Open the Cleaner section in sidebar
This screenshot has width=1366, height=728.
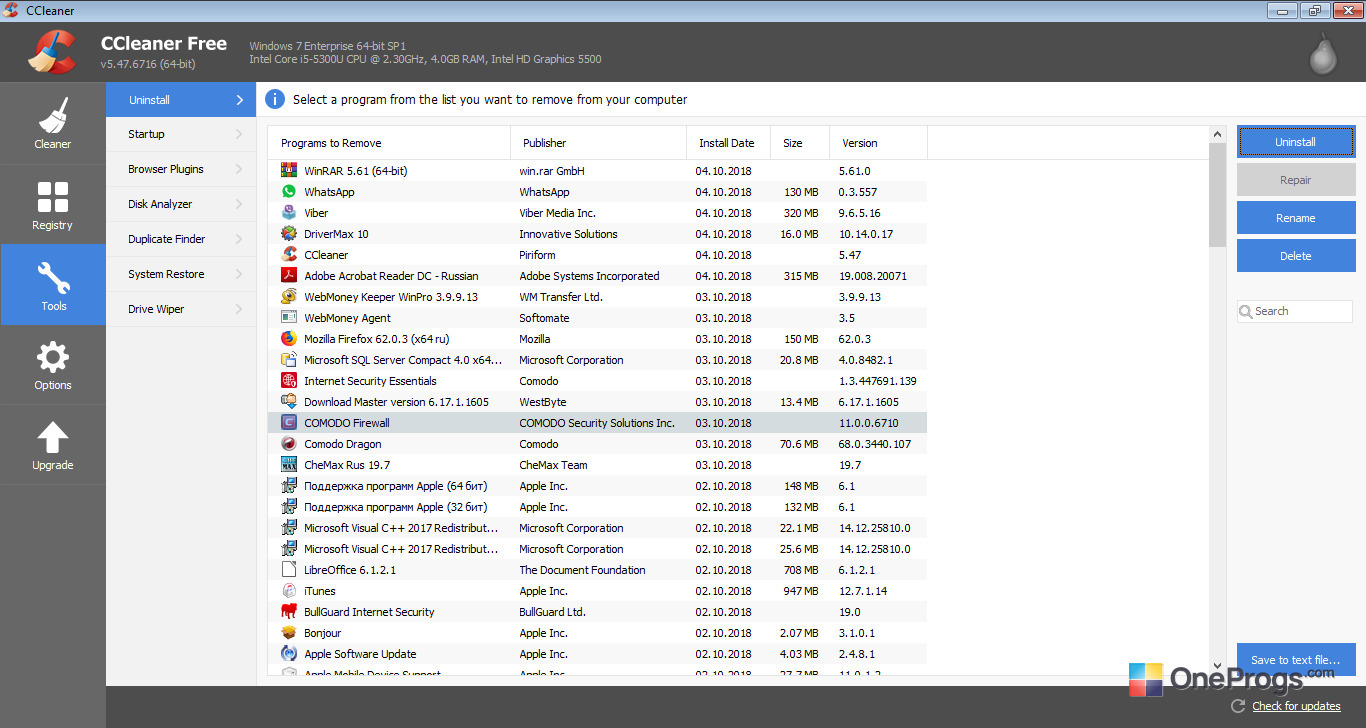point(53,123)
